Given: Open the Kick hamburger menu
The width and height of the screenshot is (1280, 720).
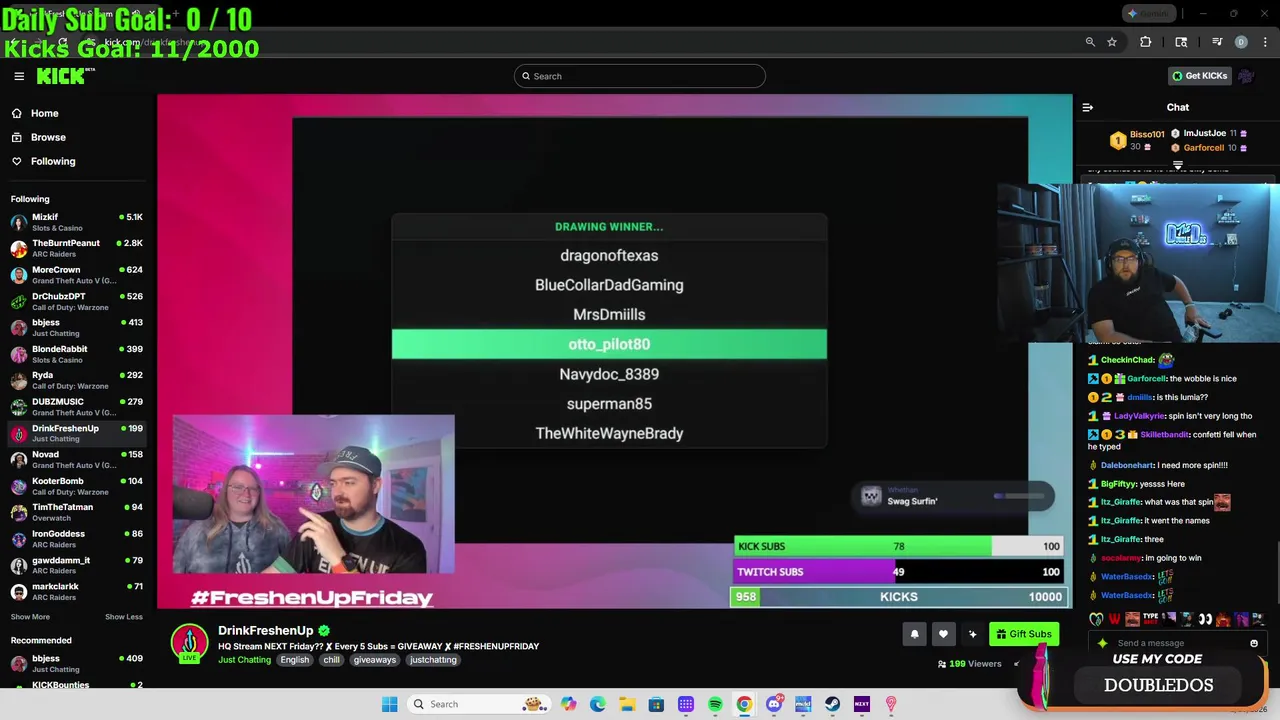Looking at the screenshot, I should pyautogui.click(x=19, y=76).
